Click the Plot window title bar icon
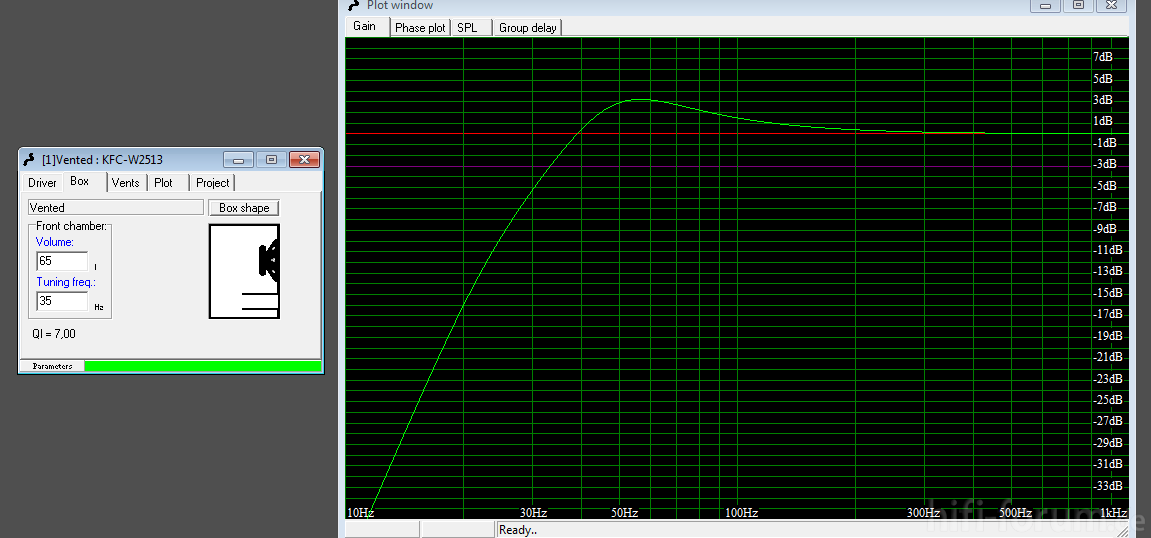Viewport: 1151px width, 538px height. (x=353, y=5)
